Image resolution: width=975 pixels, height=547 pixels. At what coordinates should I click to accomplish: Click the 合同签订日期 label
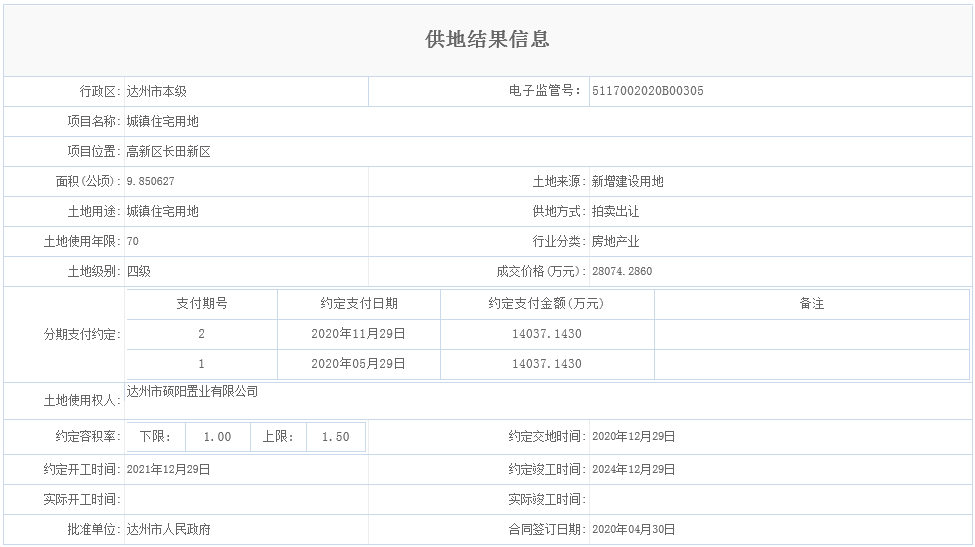tap(547, 529)
